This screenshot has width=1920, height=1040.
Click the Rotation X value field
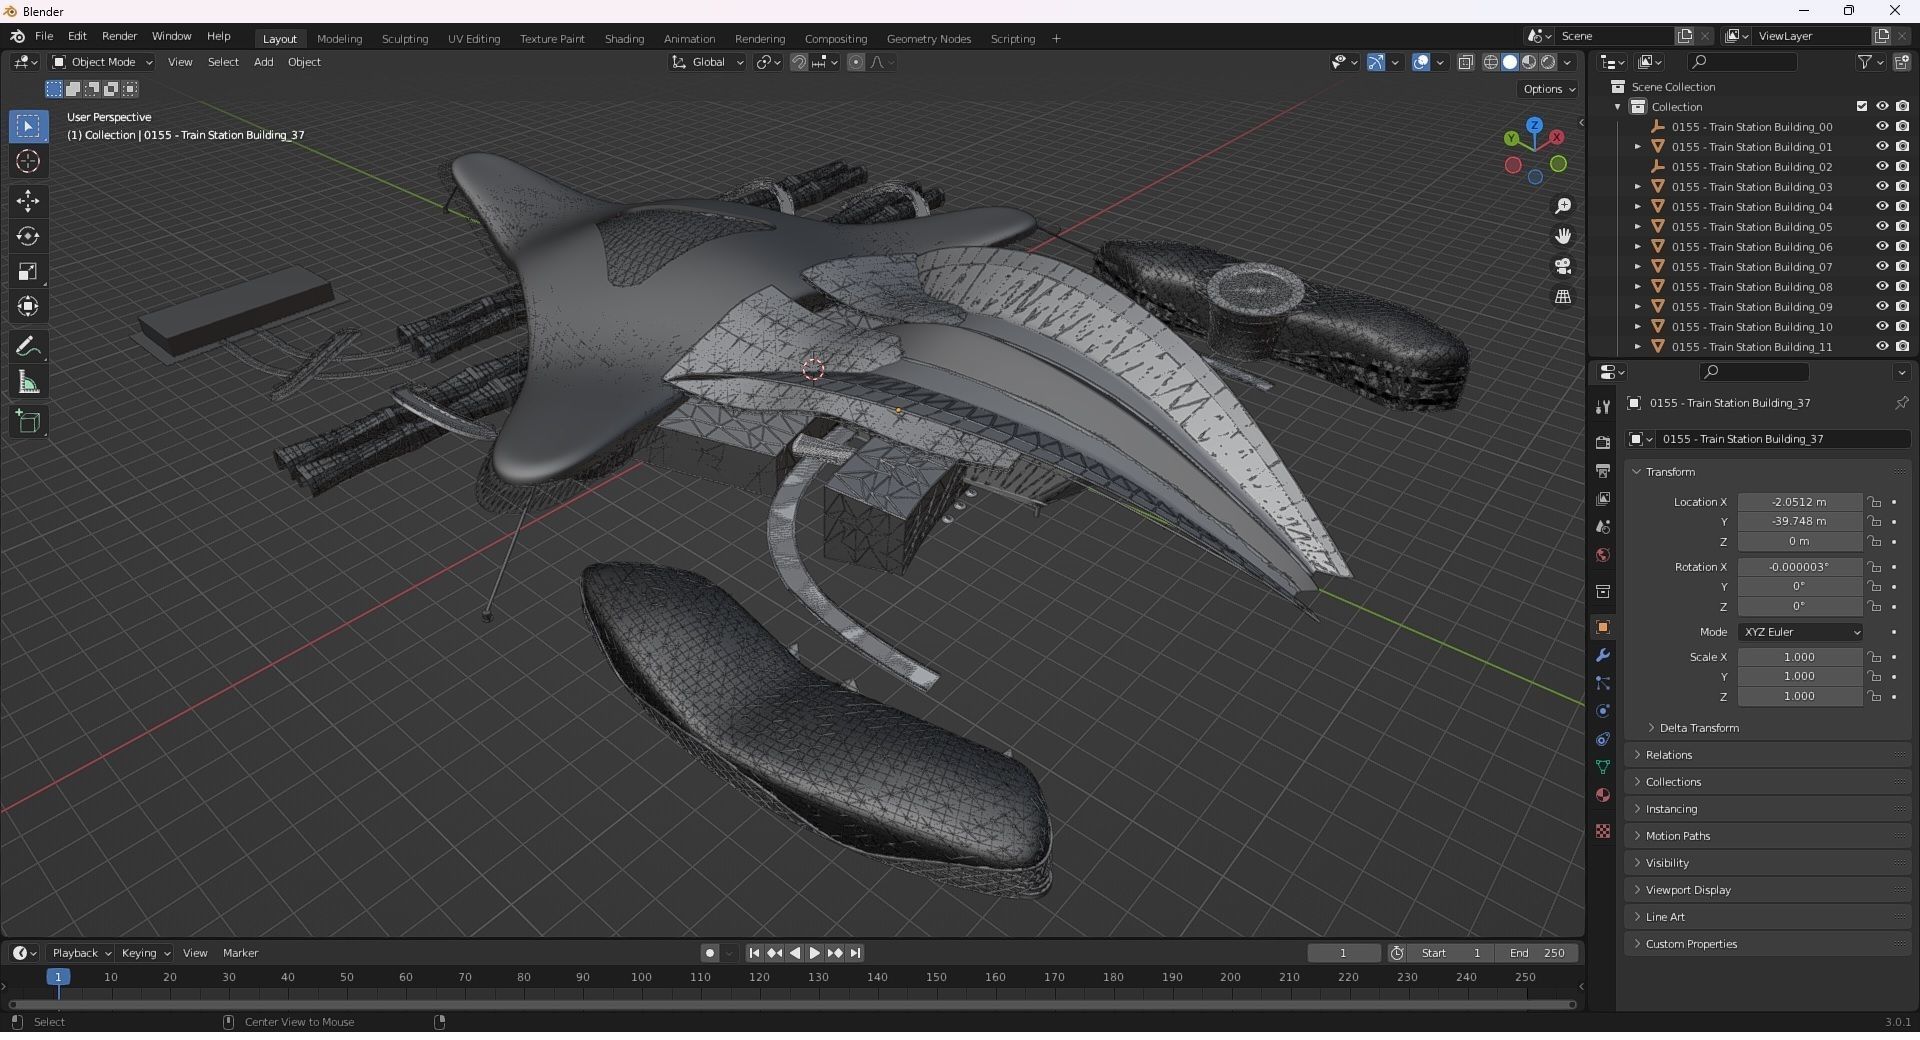coord(1799,567)
